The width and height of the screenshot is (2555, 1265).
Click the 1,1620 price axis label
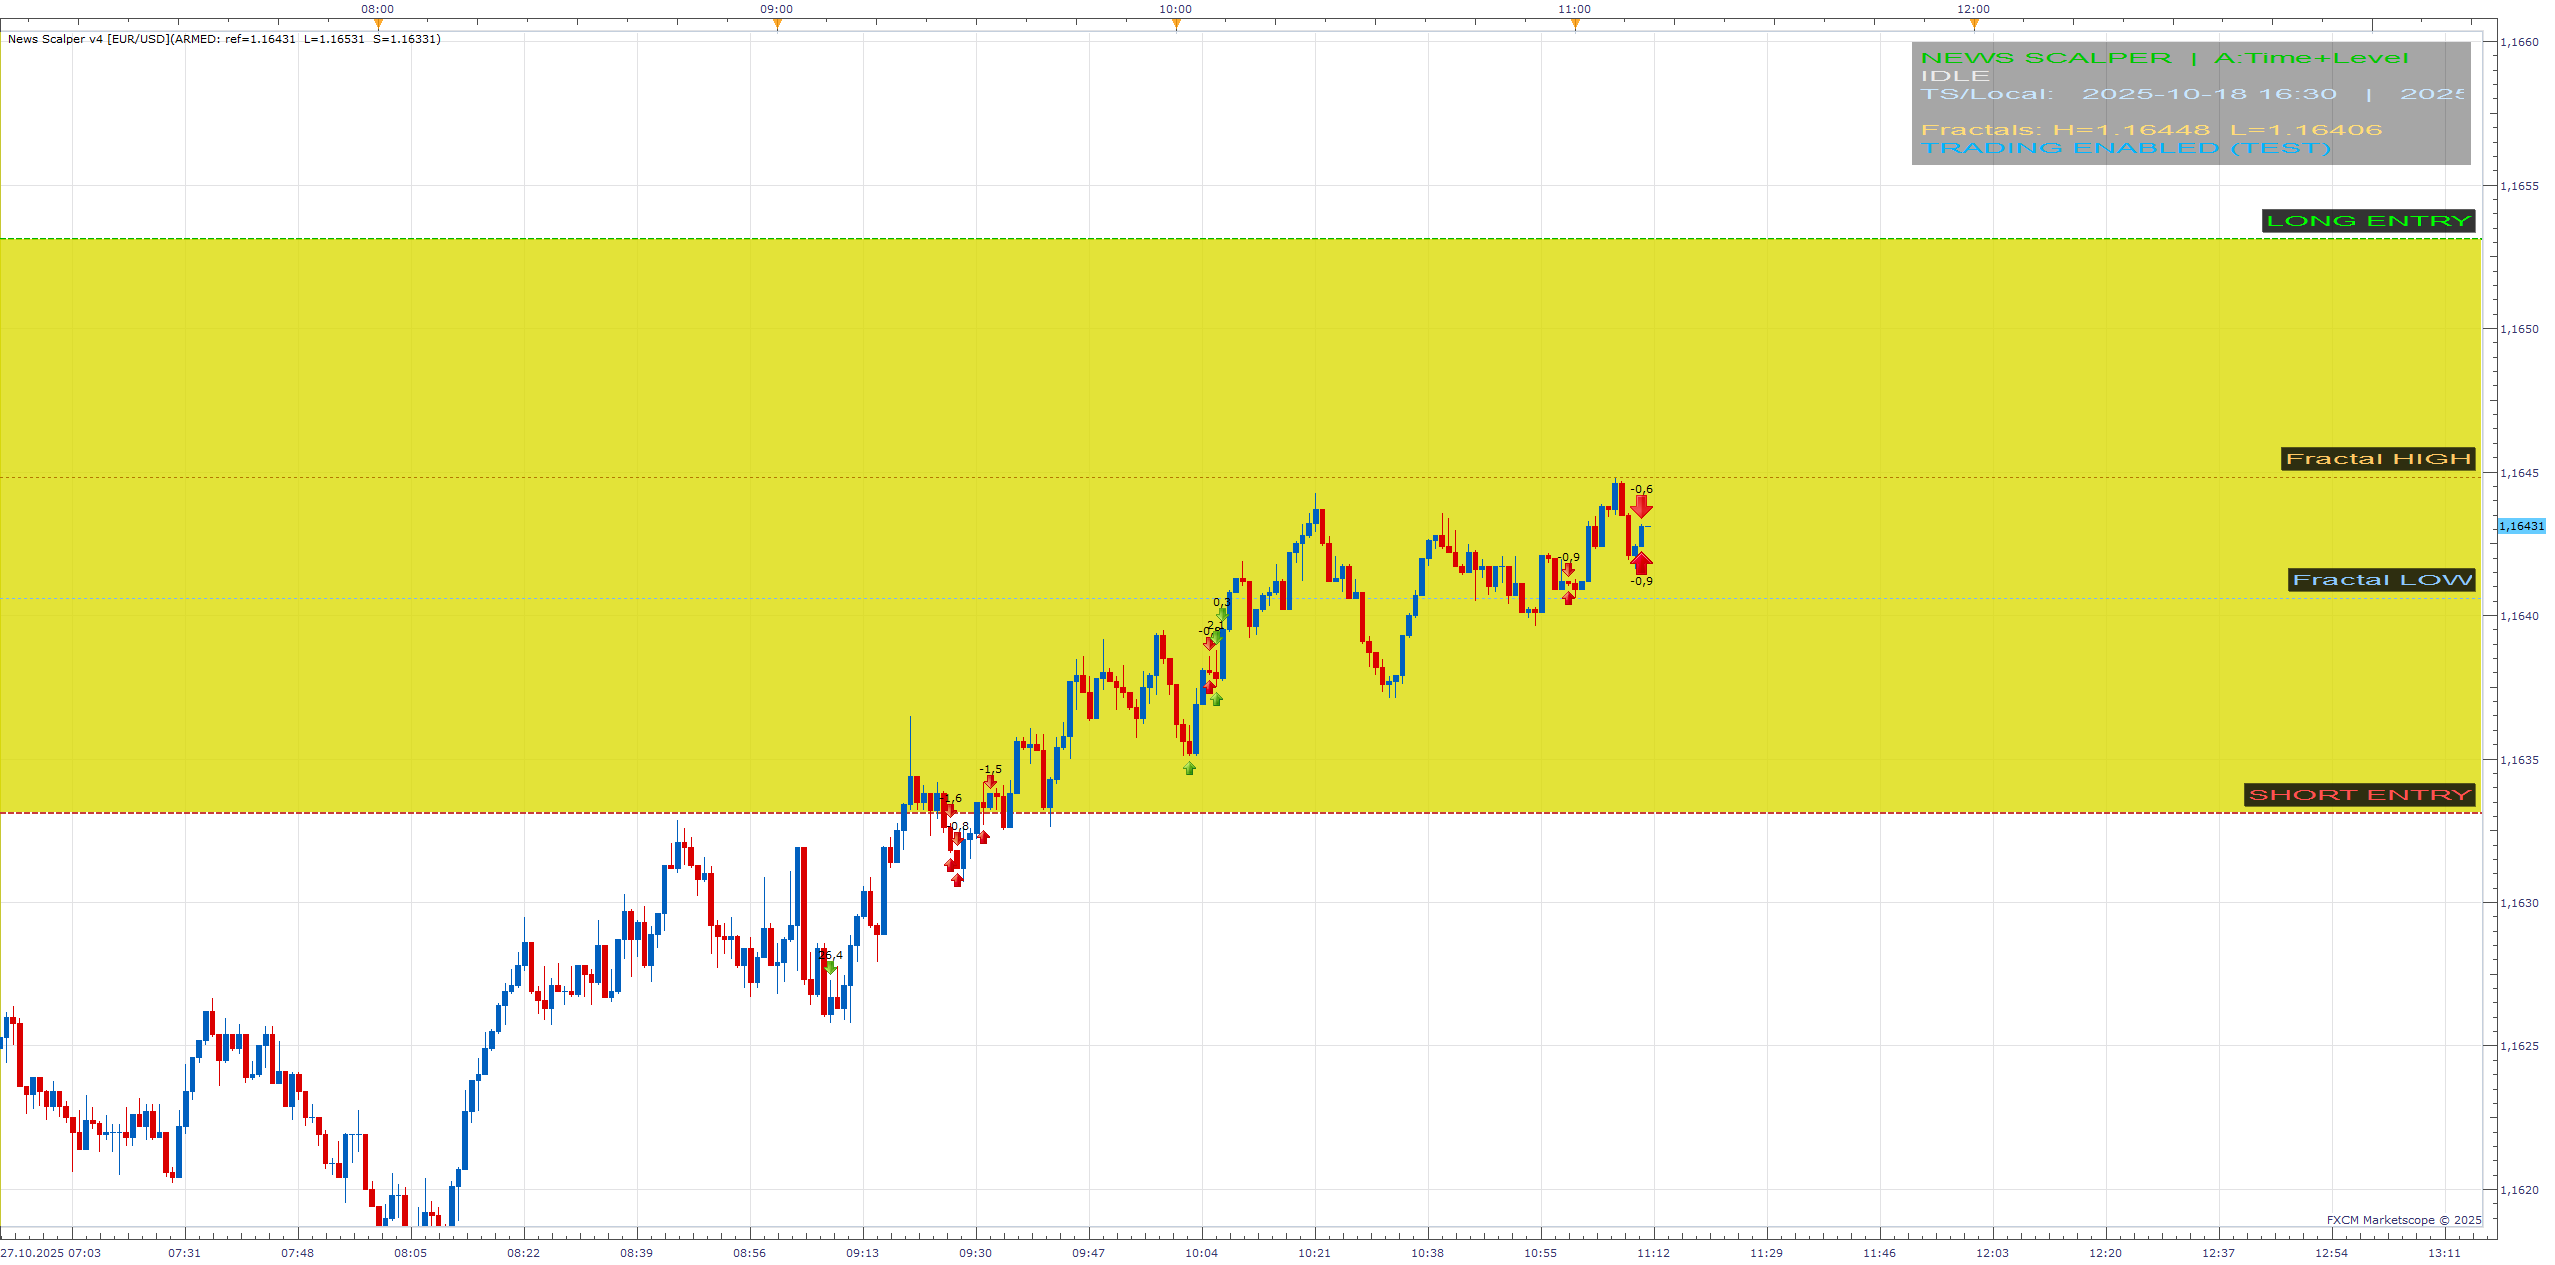click(x=2519, y=1190)
